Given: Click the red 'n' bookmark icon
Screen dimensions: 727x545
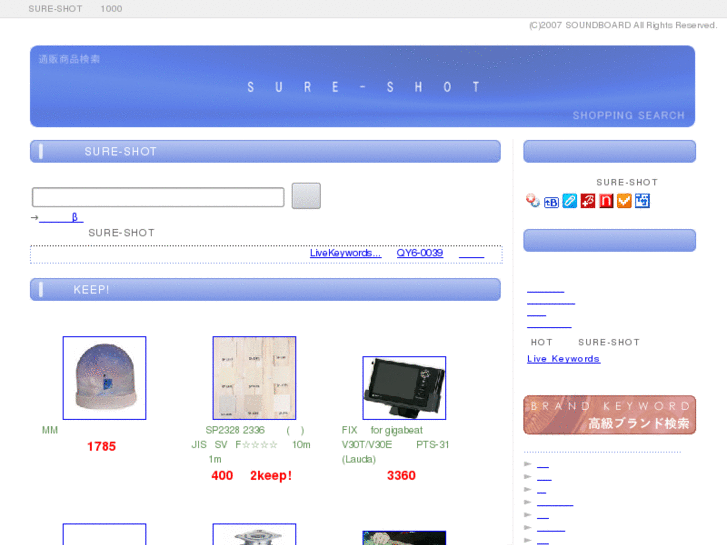Looking at the screenshot, I should (x=606, y=201).
